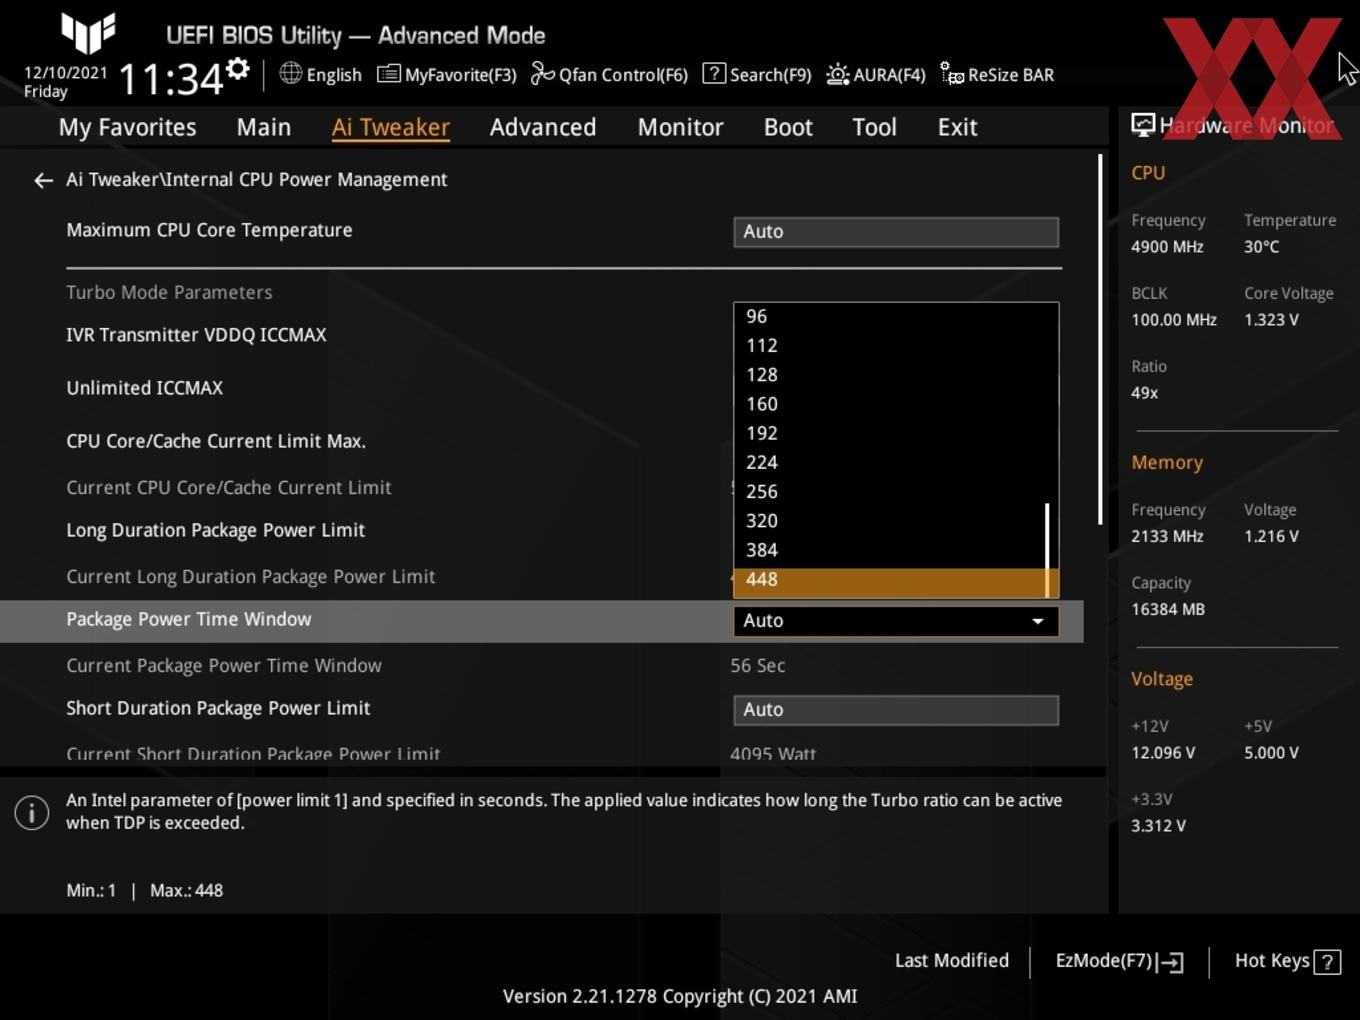Click the 12.096 V reading
Screen dimensions: 1360x1020
(1163, 753)
